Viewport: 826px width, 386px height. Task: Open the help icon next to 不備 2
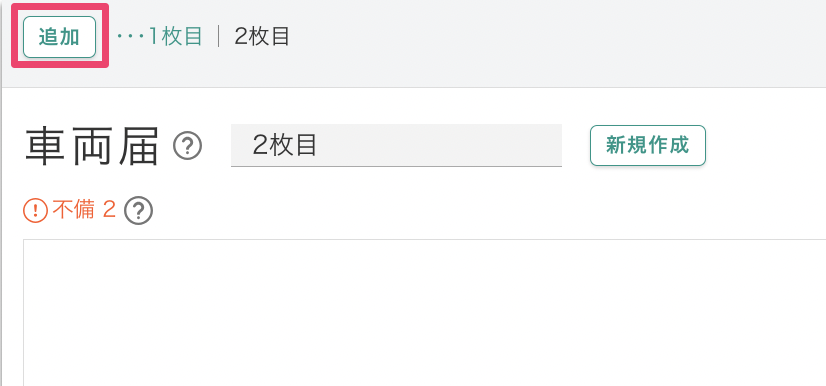(x=138, y=211)
